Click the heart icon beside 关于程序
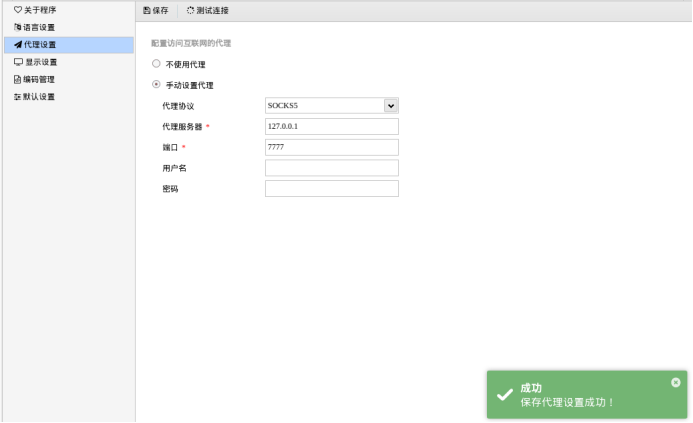The height and width of the screenshot is (423, 693). [17, 10]
